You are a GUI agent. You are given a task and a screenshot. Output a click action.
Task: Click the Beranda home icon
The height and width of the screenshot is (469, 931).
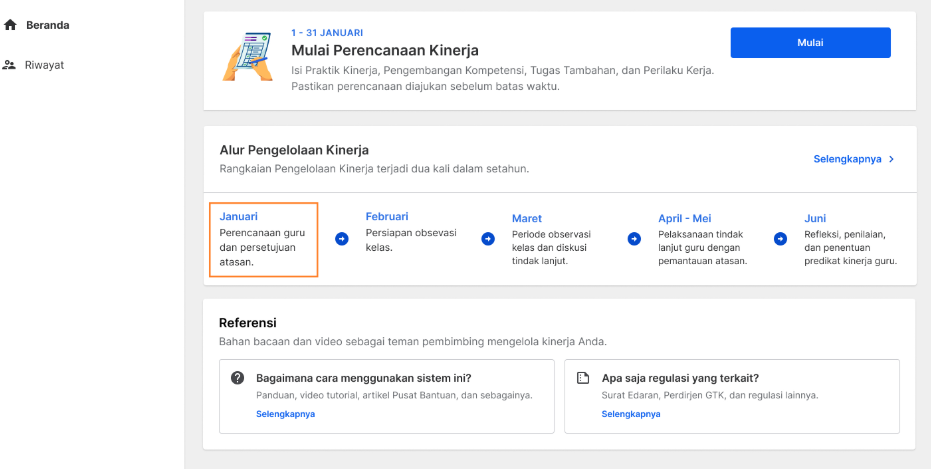pyautogui.click(x=10, y=25)
